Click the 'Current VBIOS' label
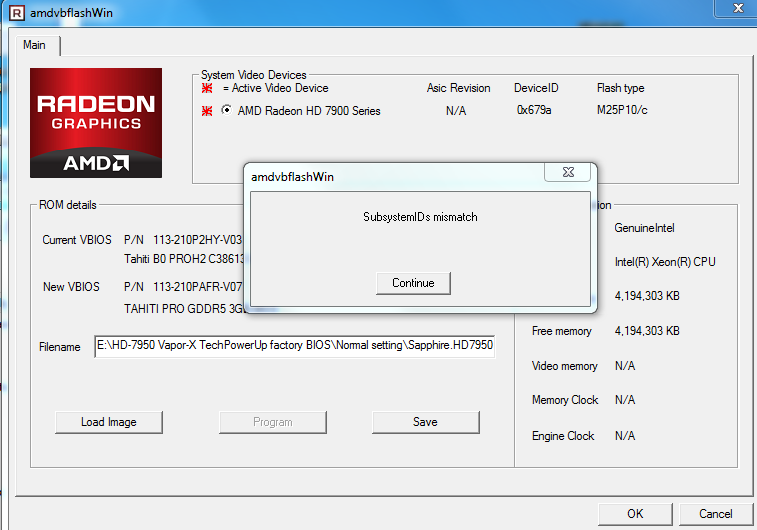The image size is (757, 530). [x=77, y=240]
